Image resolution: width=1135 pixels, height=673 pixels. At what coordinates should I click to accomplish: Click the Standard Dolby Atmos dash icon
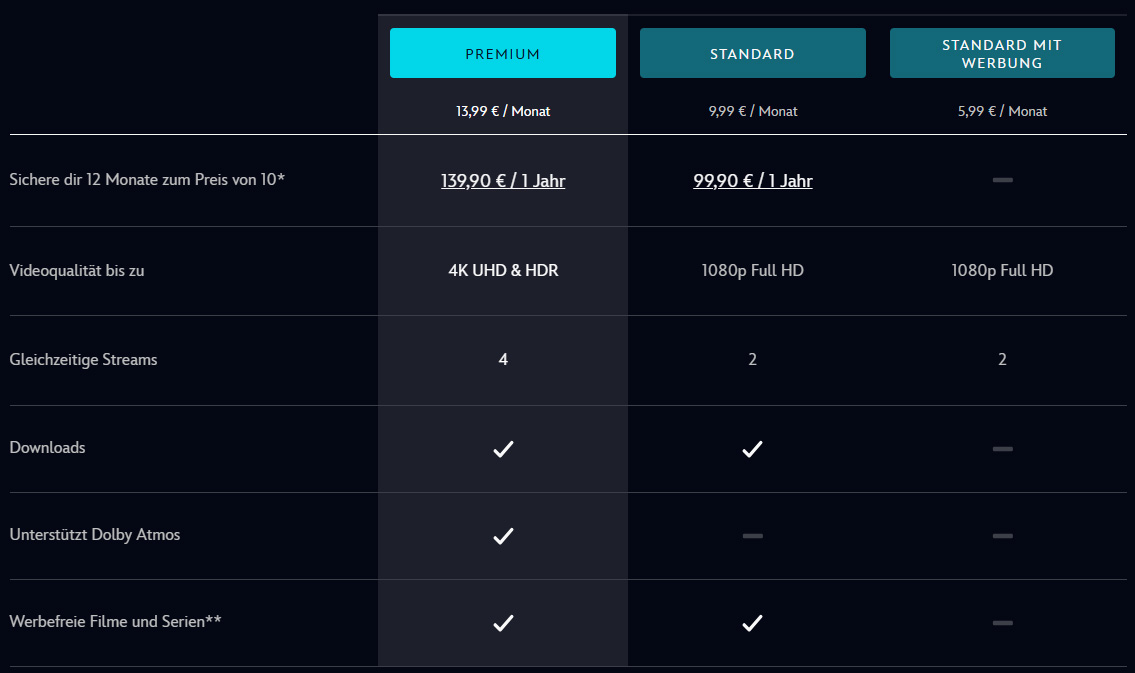point(752,536)
